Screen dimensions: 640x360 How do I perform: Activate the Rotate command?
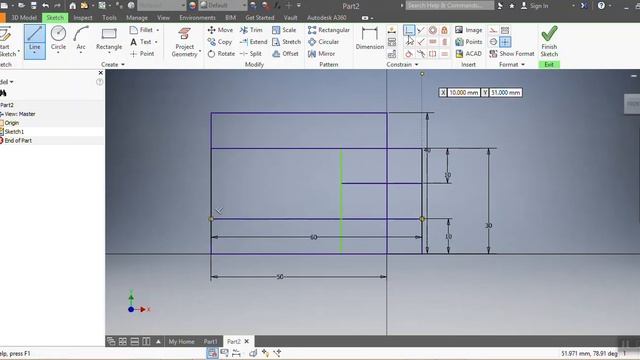(221, 53)
